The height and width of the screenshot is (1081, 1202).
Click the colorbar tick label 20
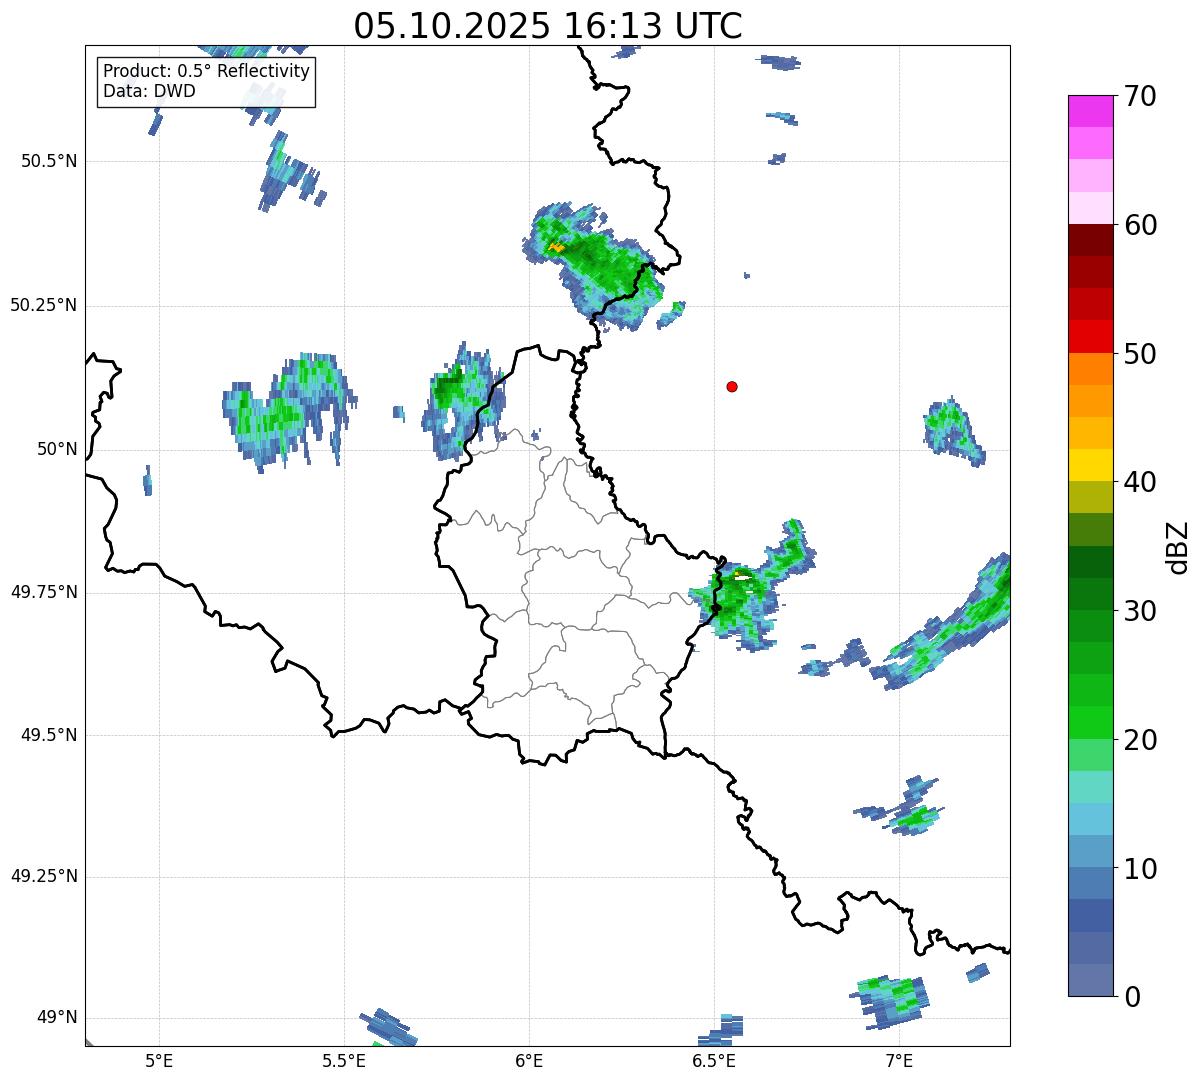(x=1141, y=740)
